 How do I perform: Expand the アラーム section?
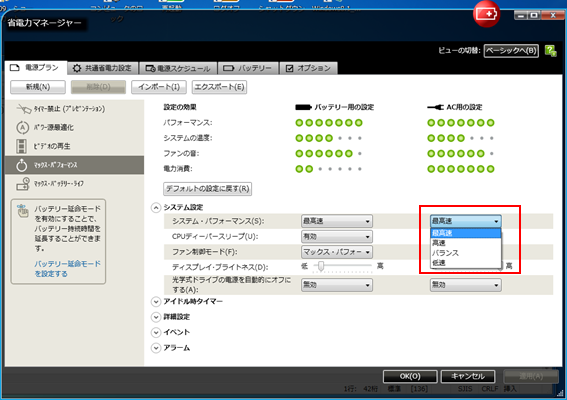156,348
